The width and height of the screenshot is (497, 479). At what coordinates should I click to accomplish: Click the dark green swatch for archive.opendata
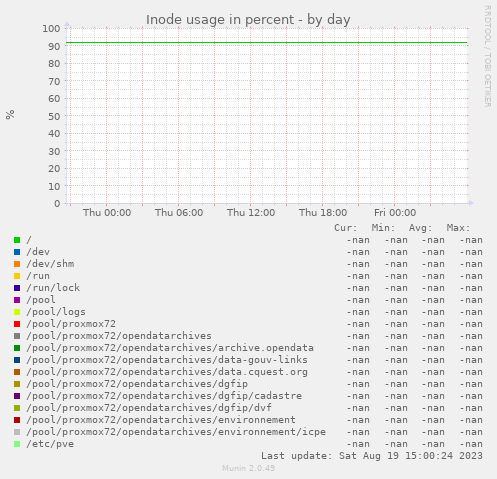[17, 348]
